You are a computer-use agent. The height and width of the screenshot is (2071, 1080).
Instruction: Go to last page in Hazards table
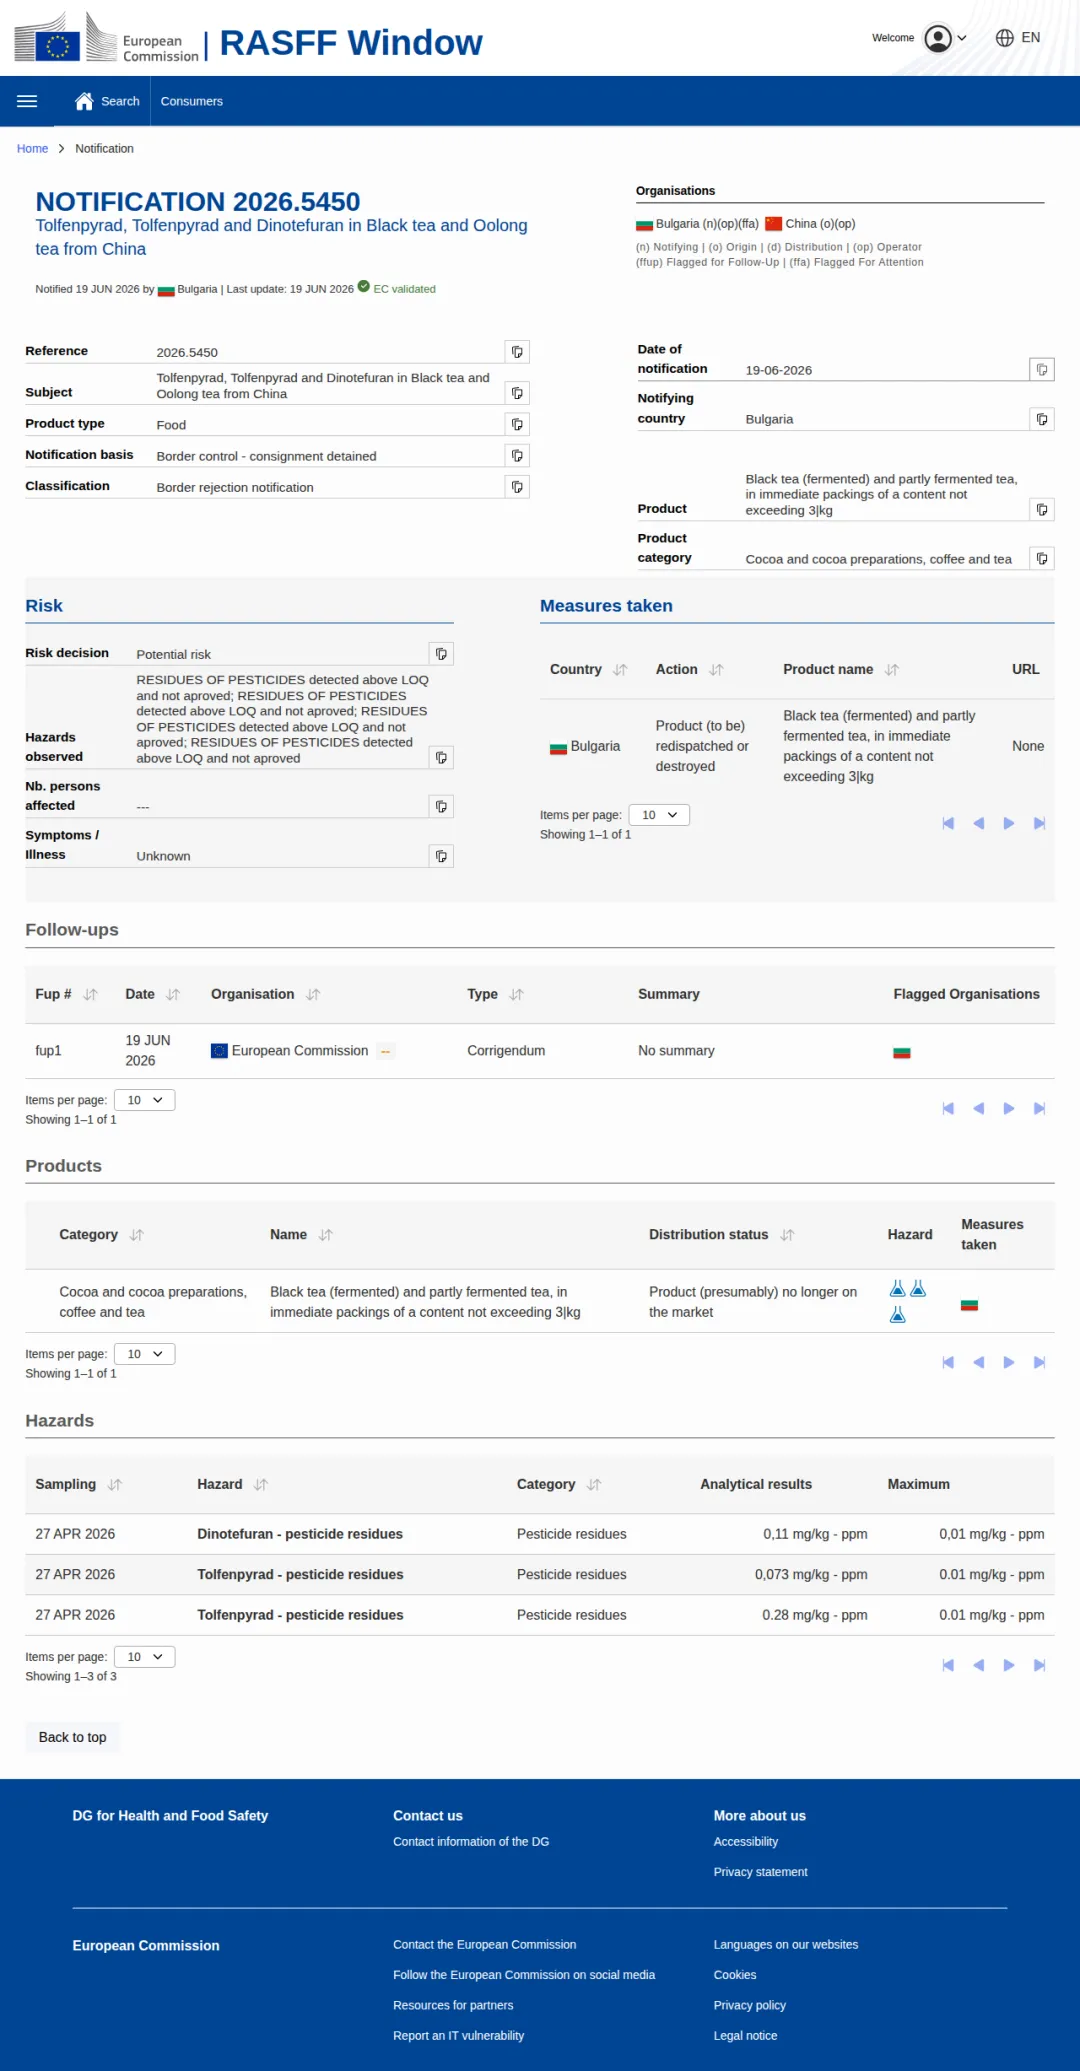(1039, 1665)
